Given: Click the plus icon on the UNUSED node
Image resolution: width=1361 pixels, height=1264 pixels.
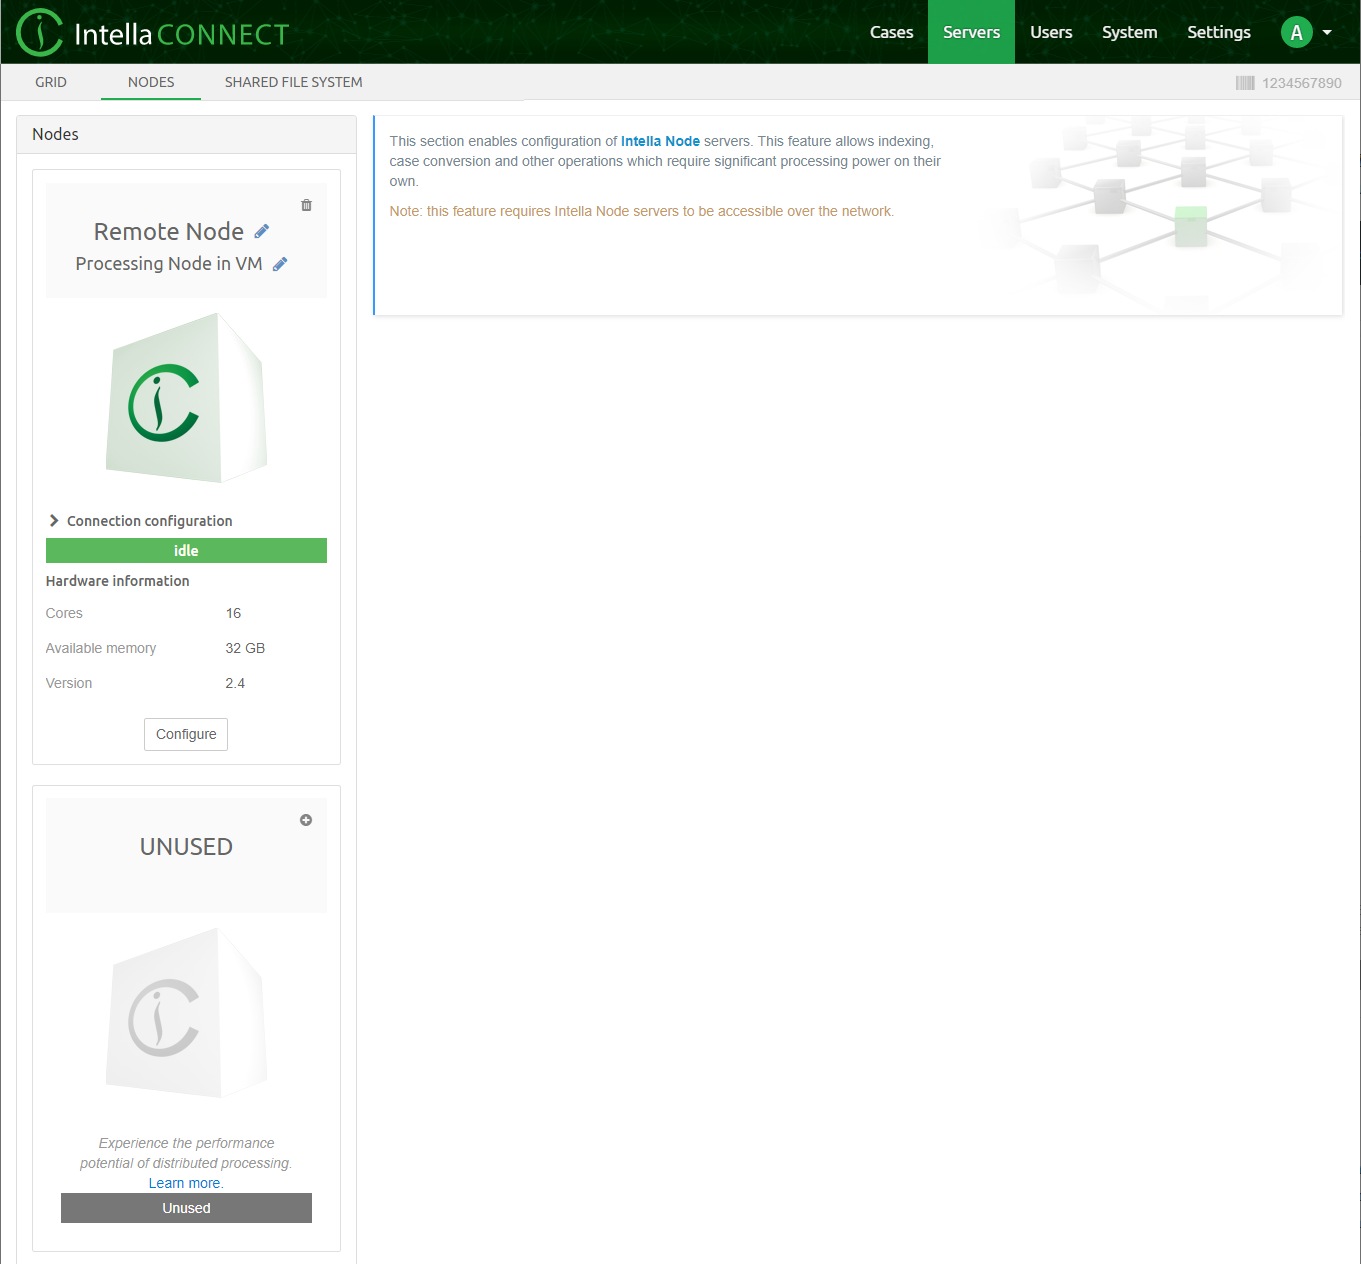Looking at the screenshot, I should (x=306, y=820).
